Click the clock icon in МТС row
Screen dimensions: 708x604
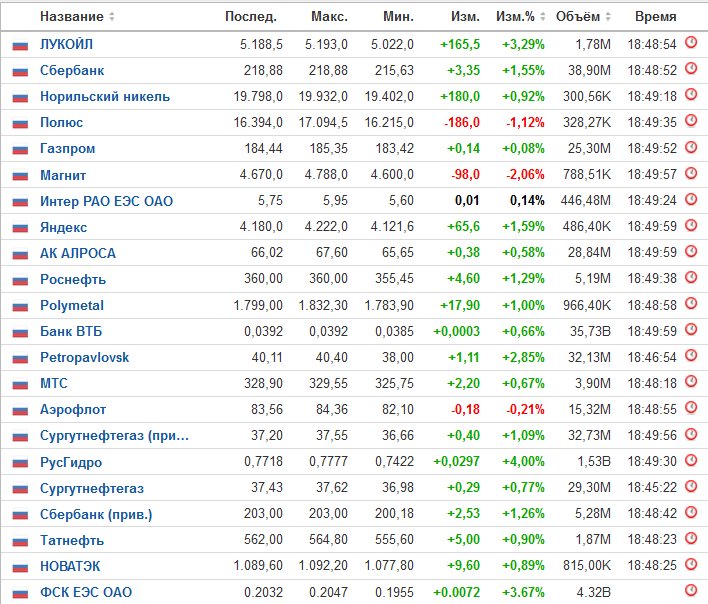691,381
